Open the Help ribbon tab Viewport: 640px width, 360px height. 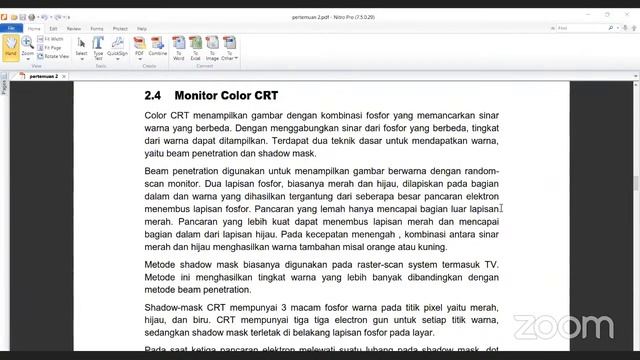pyautogui.click(x=142, y=29)
